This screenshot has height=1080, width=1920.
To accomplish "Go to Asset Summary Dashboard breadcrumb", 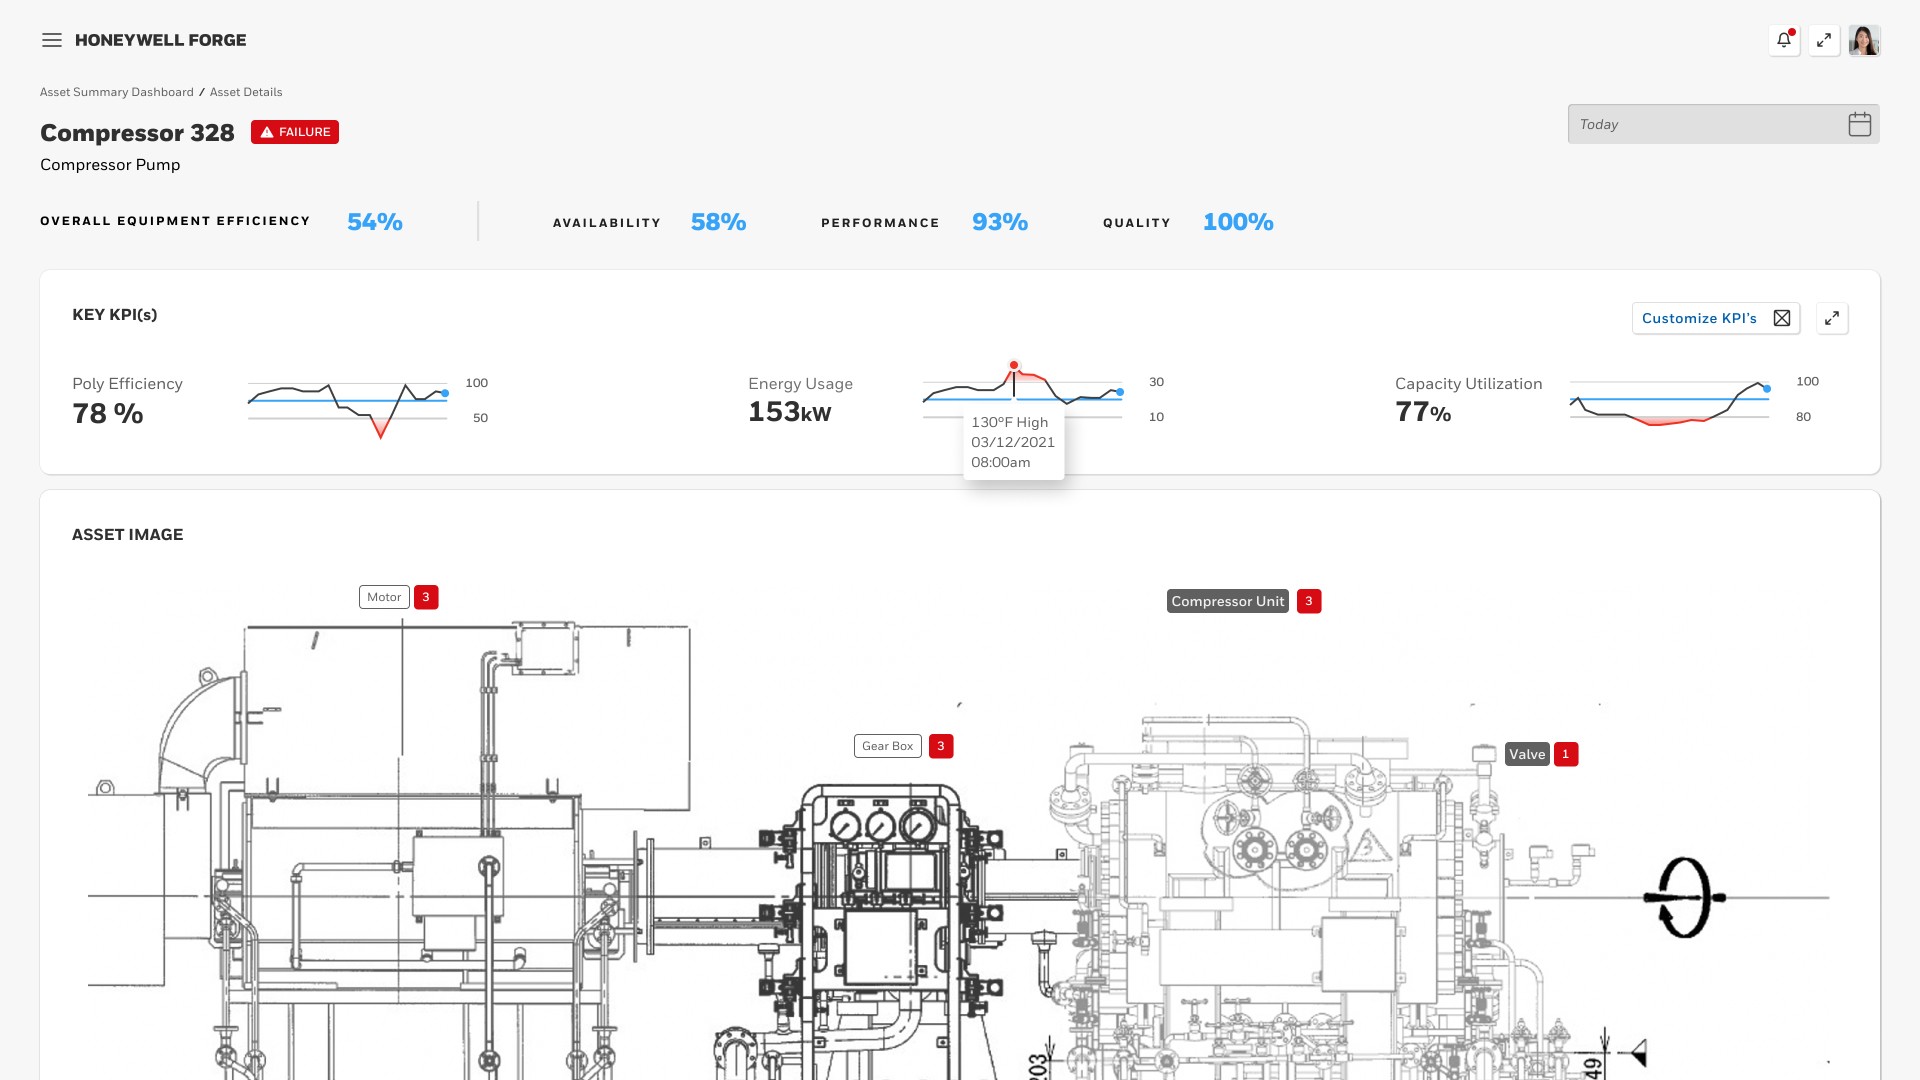I will click(117, 92).
